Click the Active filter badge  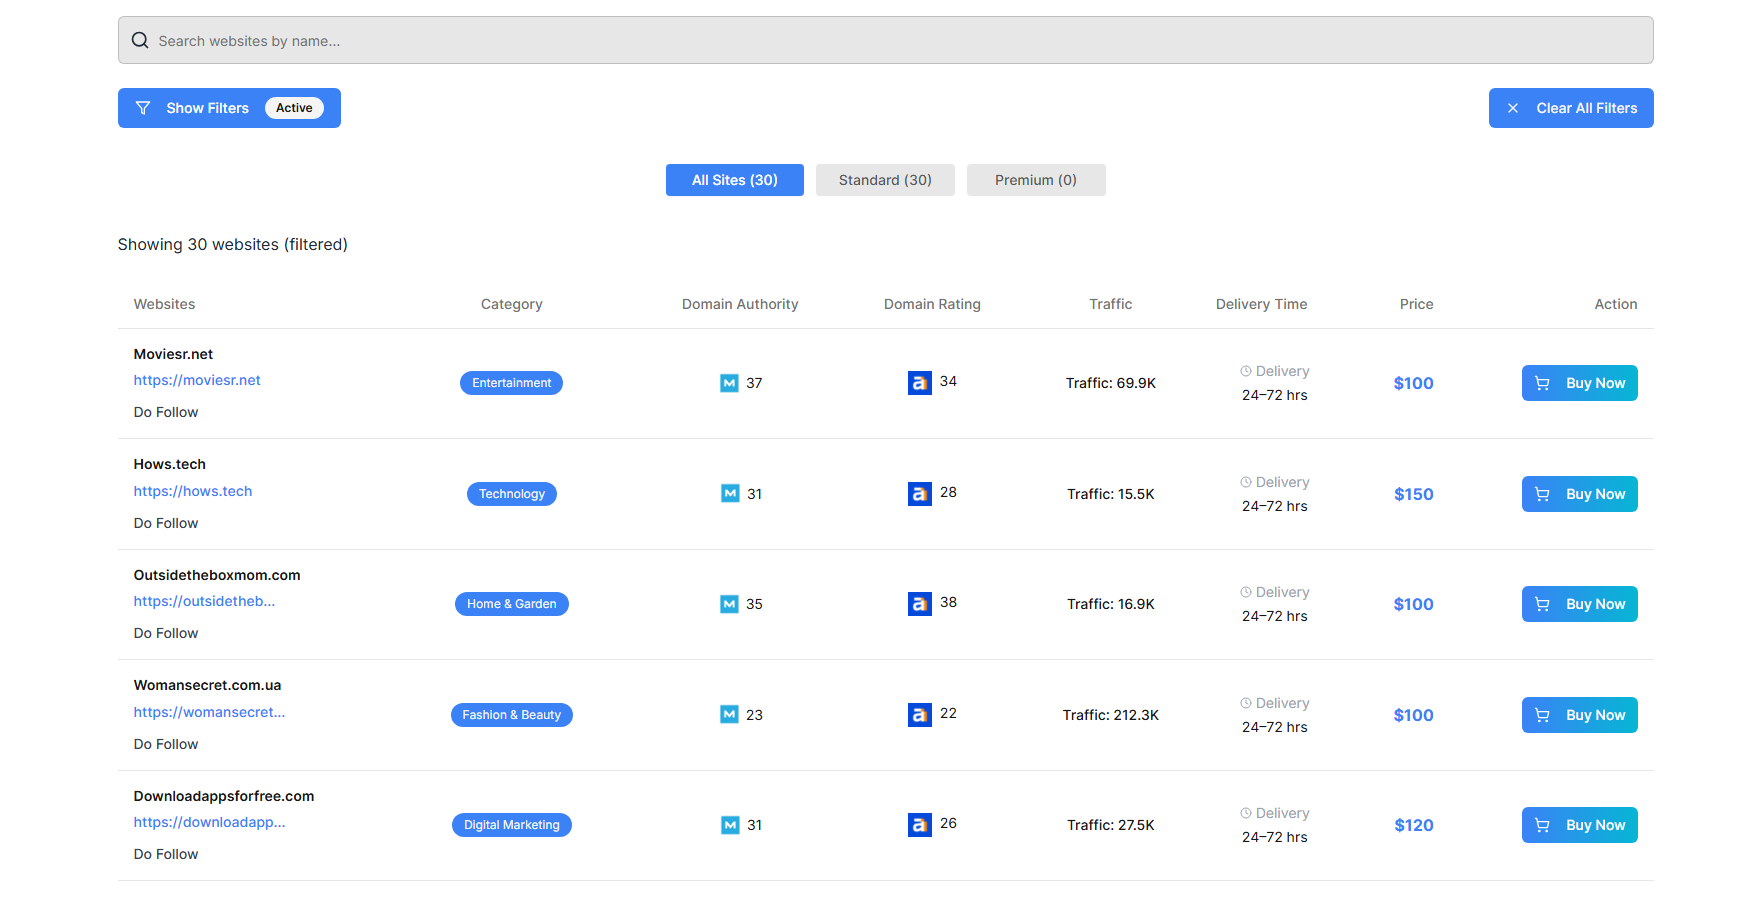(294, 108)
